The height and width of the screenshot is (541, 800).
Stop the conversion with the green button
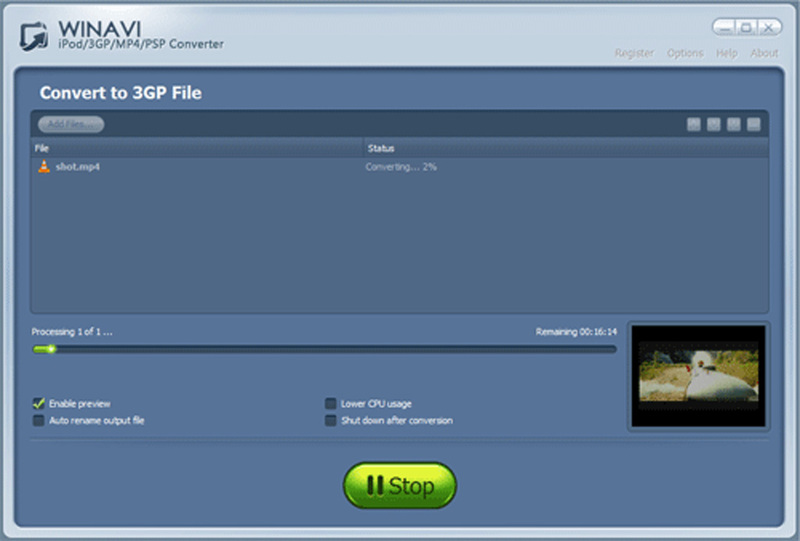399,485
